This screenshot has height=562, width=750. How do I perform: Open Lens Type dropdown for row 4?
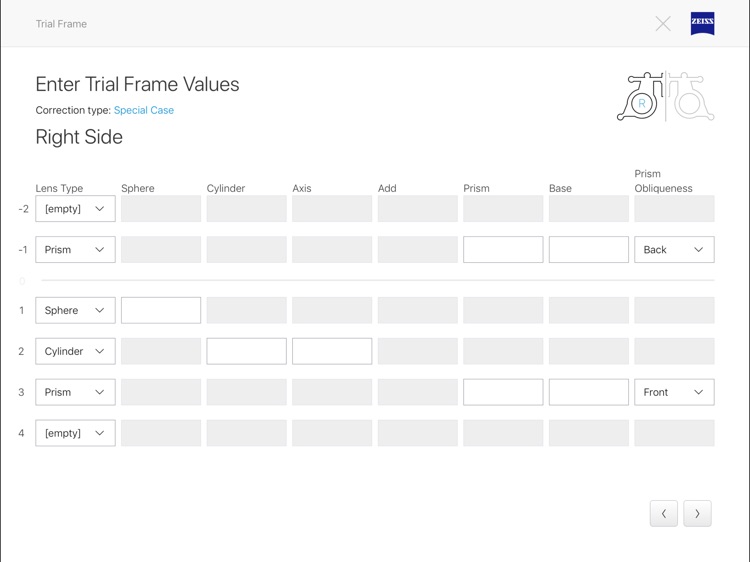pyautogui.click(x=75, y=433)
